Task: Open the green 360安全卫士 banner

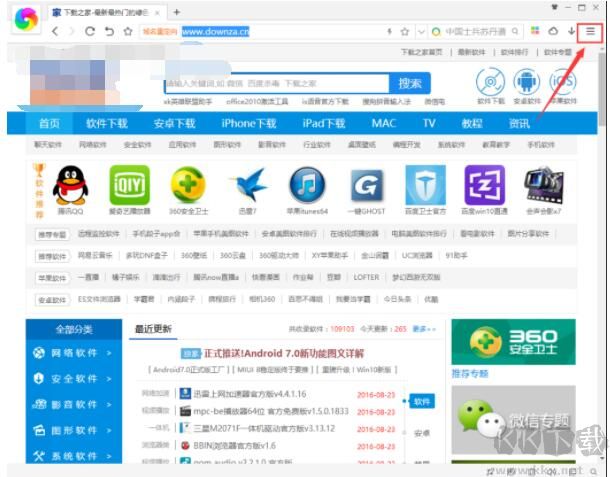Action: pos(514,342)
